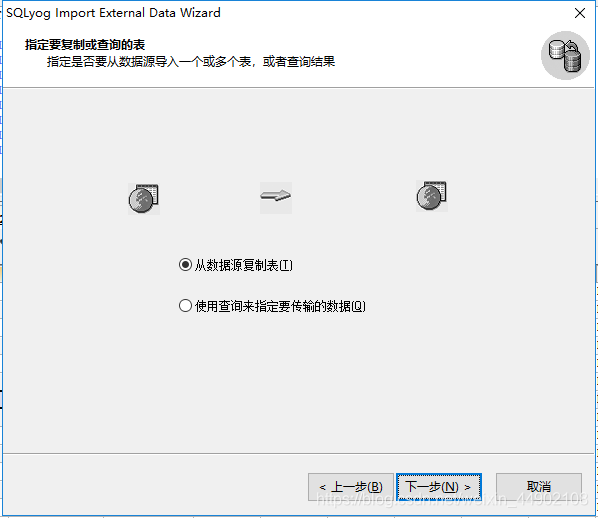Click the transfer arrow icon
The height and width of the screenshot is (518, 598).
pos(276,197)
